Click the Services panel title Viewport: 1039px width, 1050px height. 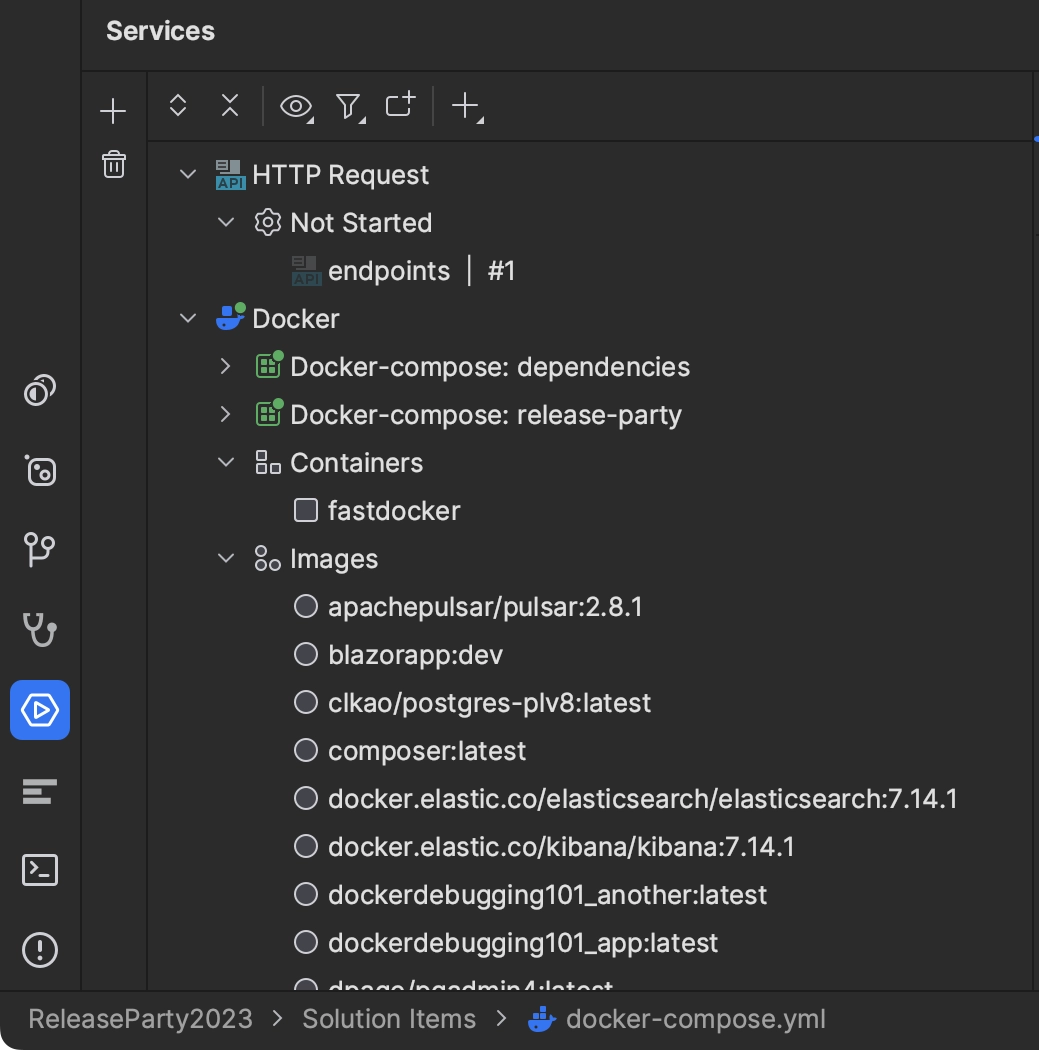click(x=161, y=31)
